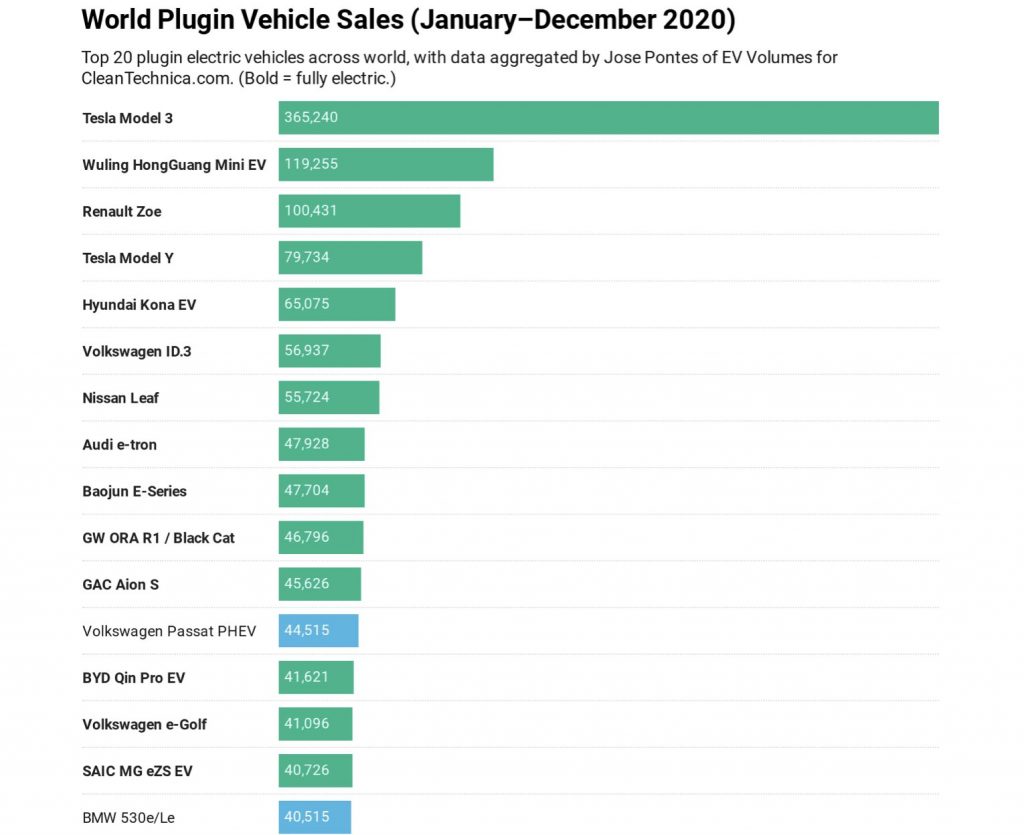Click the 'Wuling HongGuang Mini EV' label
1024x835 pixels.
(174, 165)
